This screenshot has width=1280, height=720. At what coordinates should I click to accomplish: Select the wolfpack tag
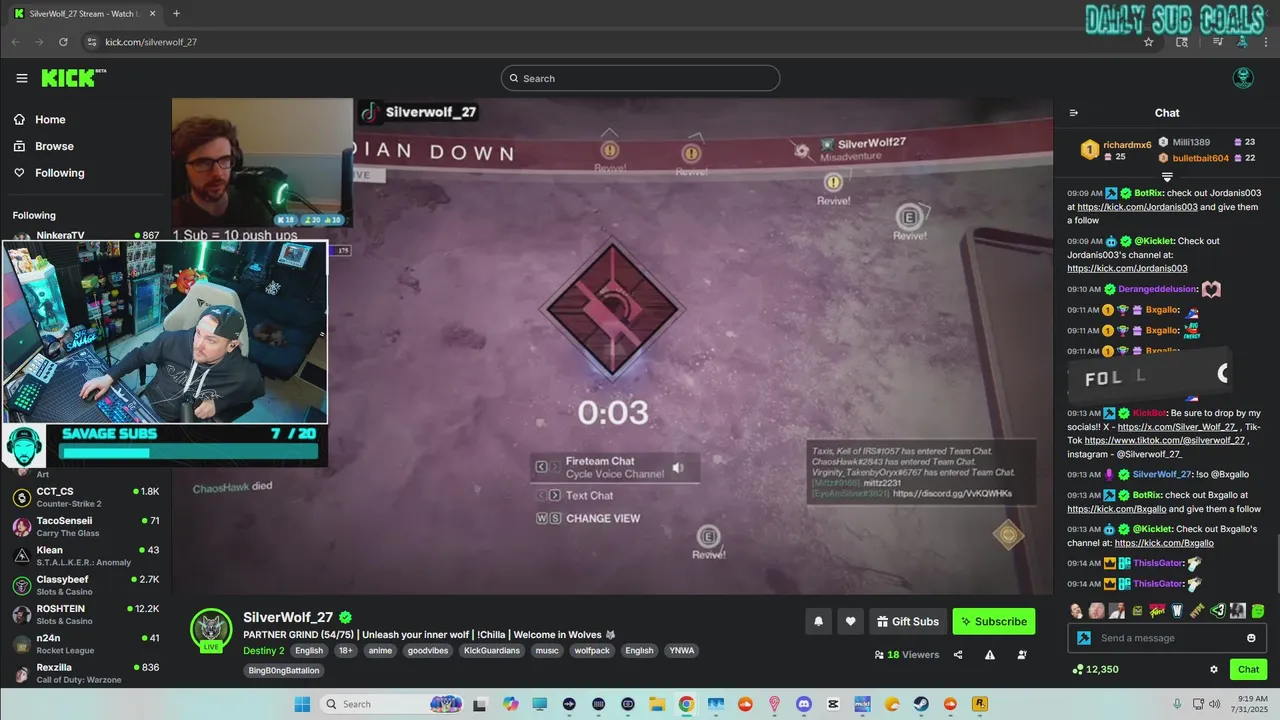coord(592,650)
